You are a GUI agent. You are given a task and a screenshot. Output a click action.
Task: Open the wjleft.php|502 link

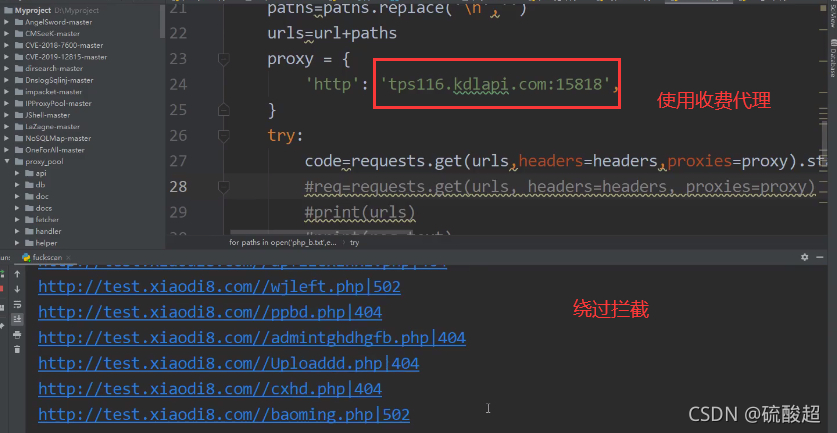[x=219, y=287]
